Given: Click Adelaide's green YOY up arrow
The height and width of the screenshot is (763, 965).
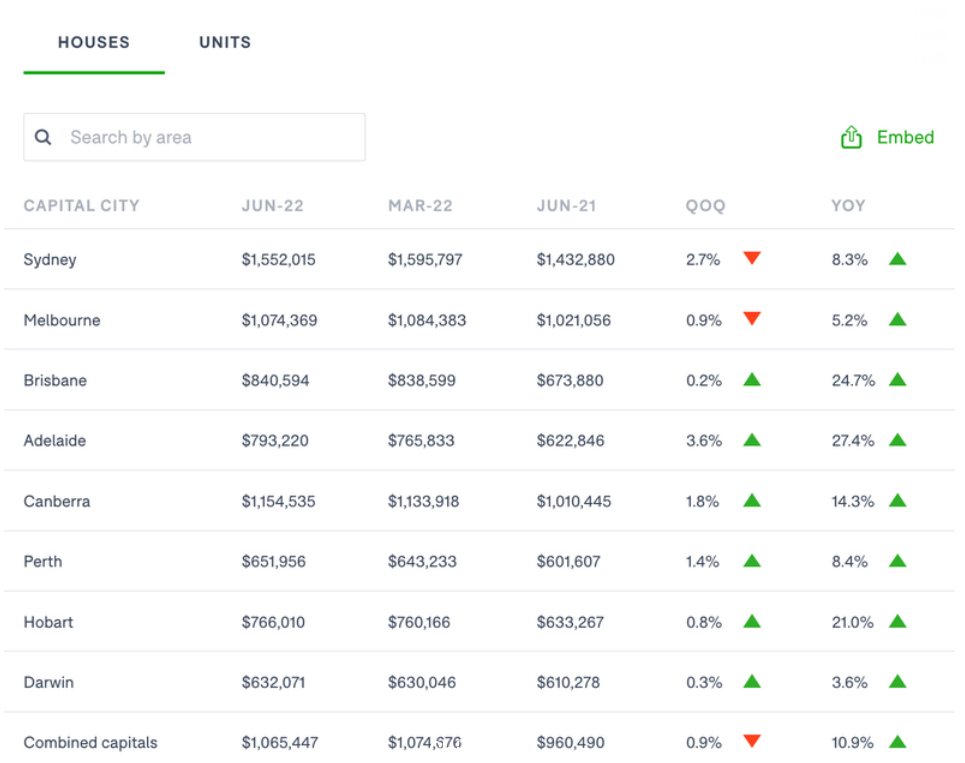Looking at the screenshot, I should point(898,439).
